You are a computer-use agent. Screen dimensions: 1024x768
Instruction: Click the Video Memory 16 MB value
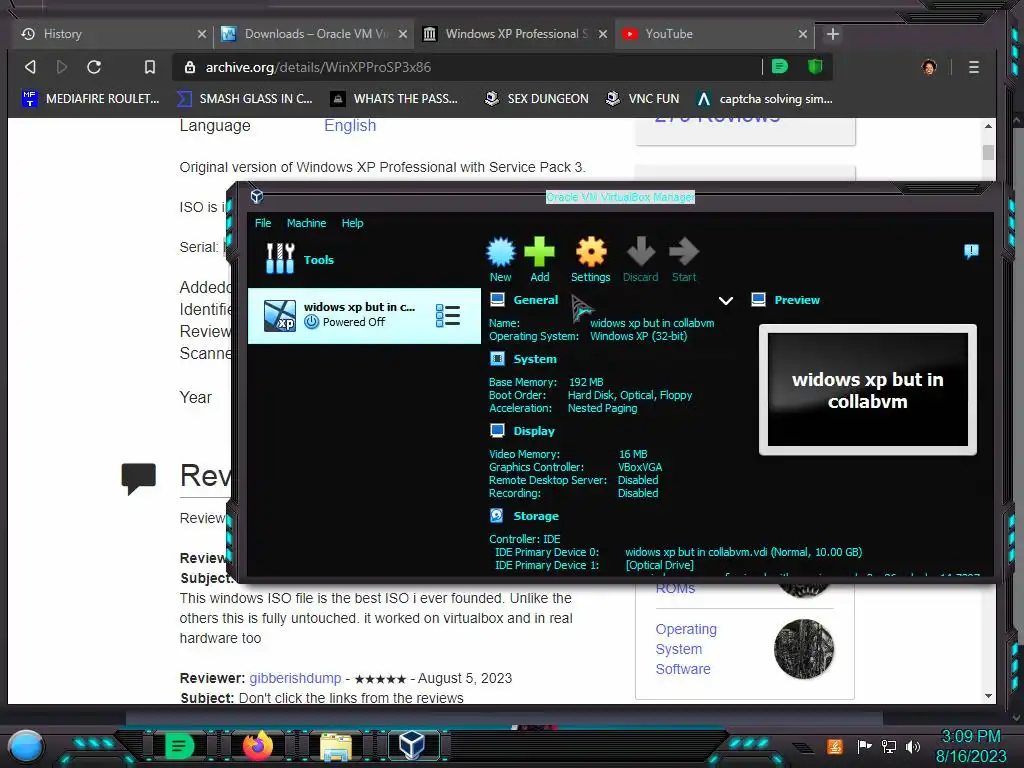633,454
